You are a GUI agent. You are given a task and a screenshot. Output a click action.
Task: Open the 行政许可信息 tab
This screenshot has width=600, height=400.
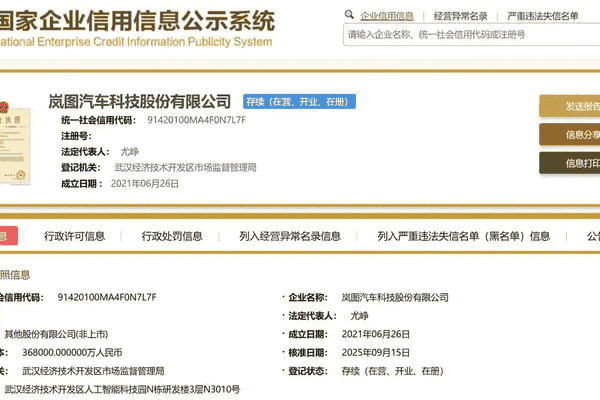click(x=74, y=236)
